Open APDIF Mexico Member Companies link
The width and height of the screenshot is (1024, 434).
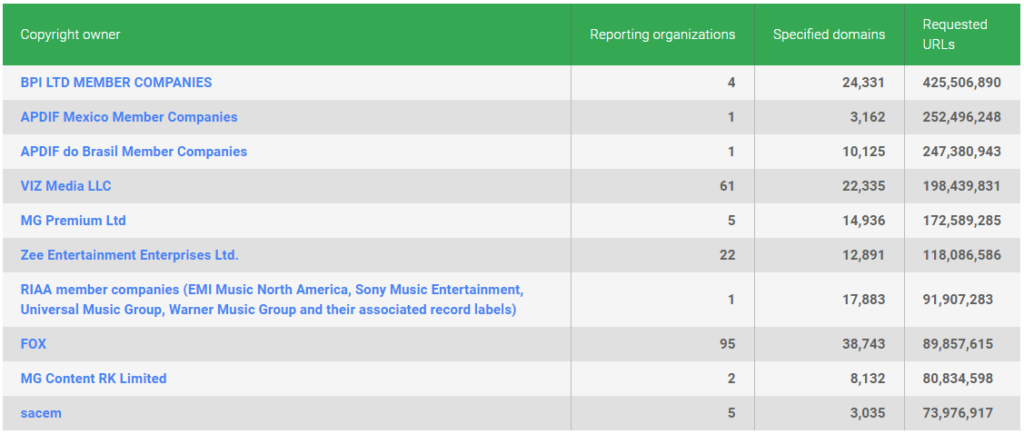[x=129, y=117]
